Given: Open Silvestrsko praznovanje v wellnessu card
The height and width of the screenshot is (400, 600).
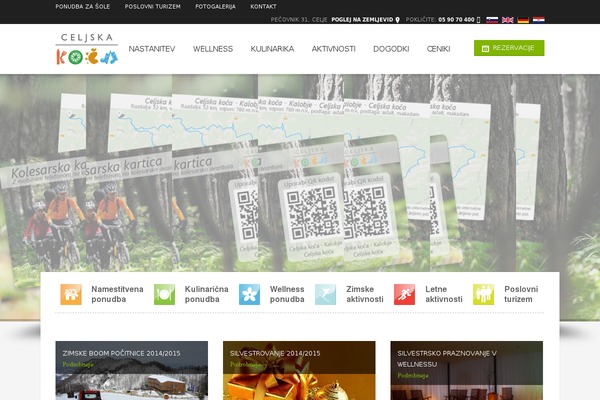Looking at the screenshot, I should [x=466, y=371].
